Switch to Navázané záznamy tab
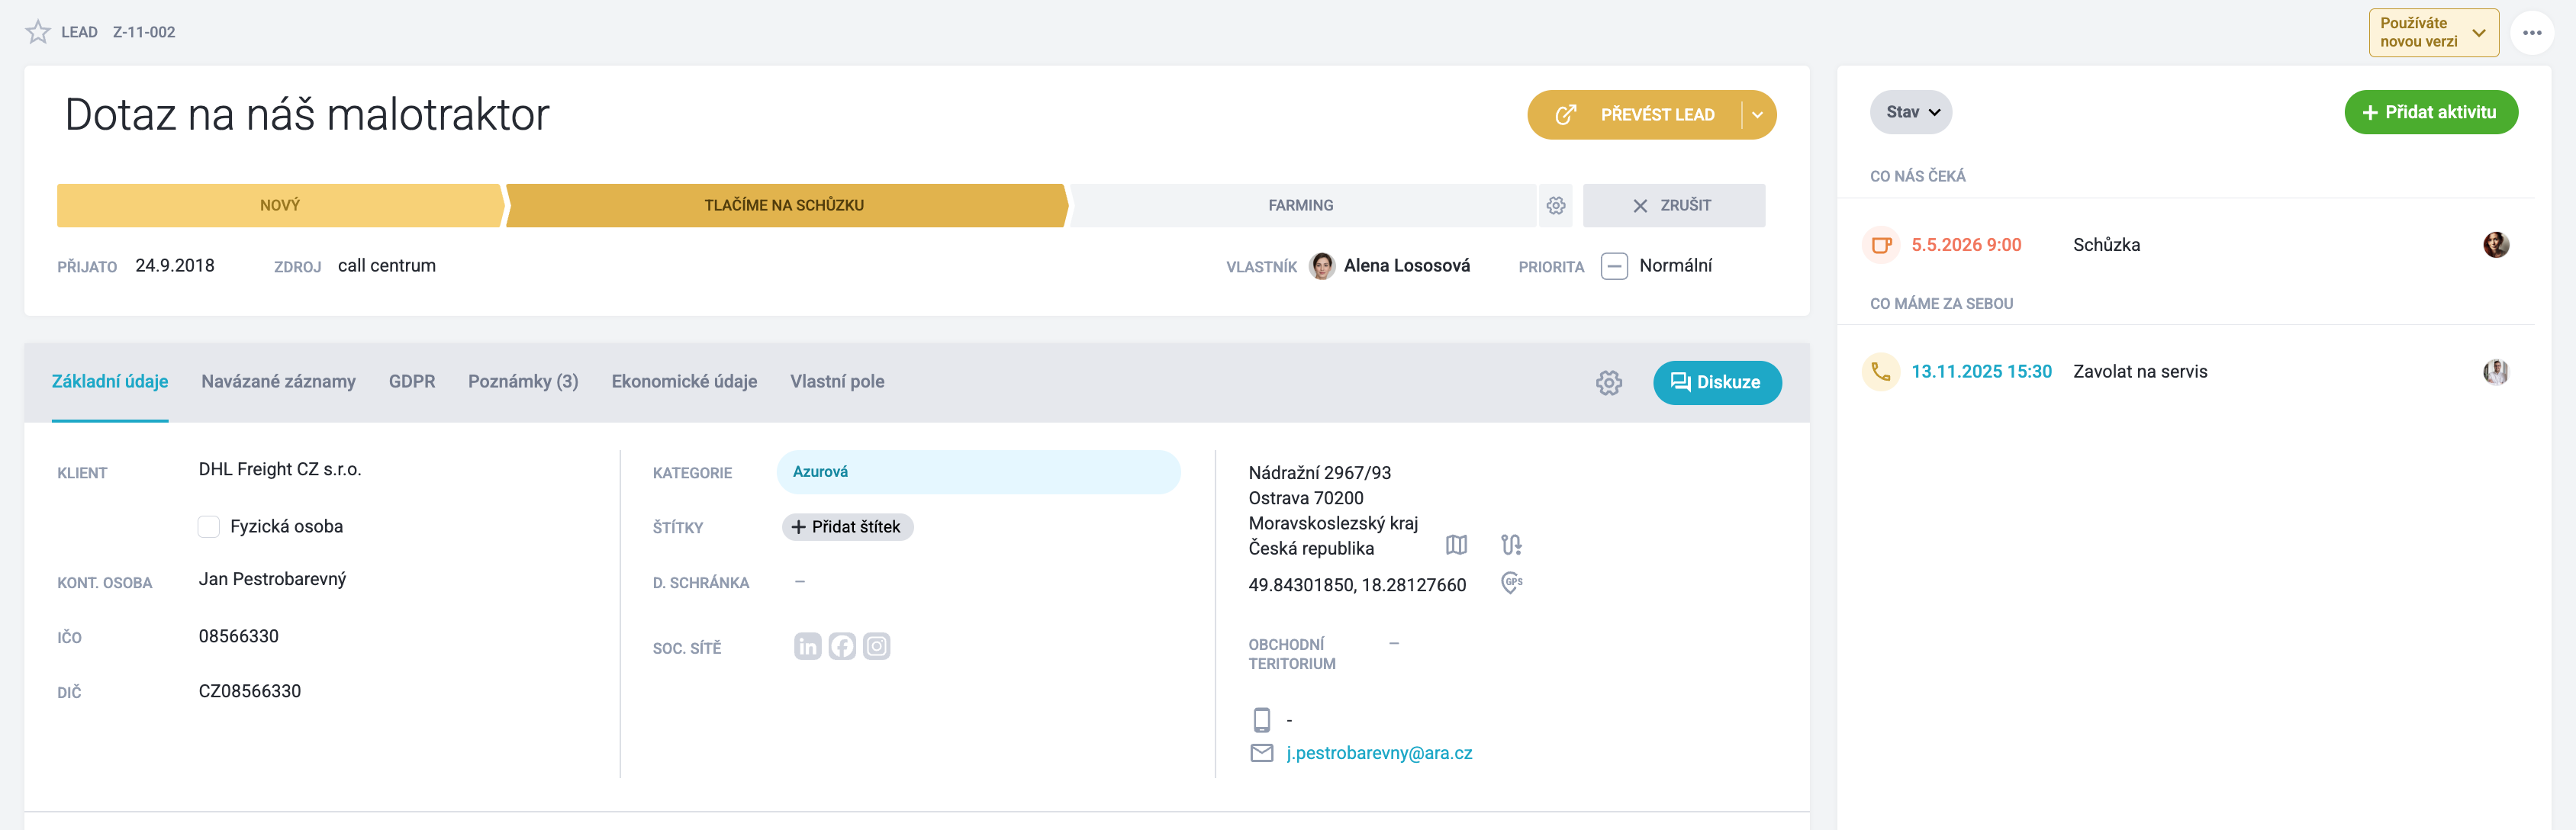The height and width of the screenshot is (830, 2576). point(278,382)
